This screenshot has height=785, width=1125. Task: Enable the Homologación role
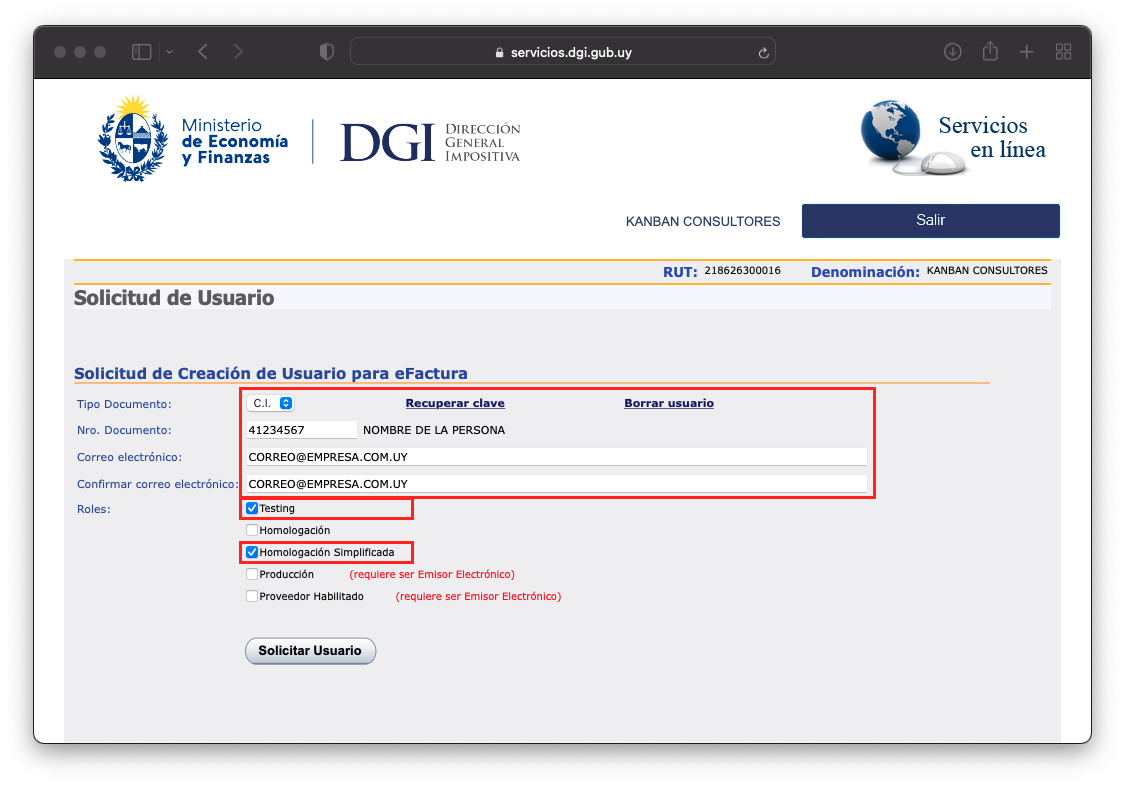pyautogui.click(x=252, y=530)
